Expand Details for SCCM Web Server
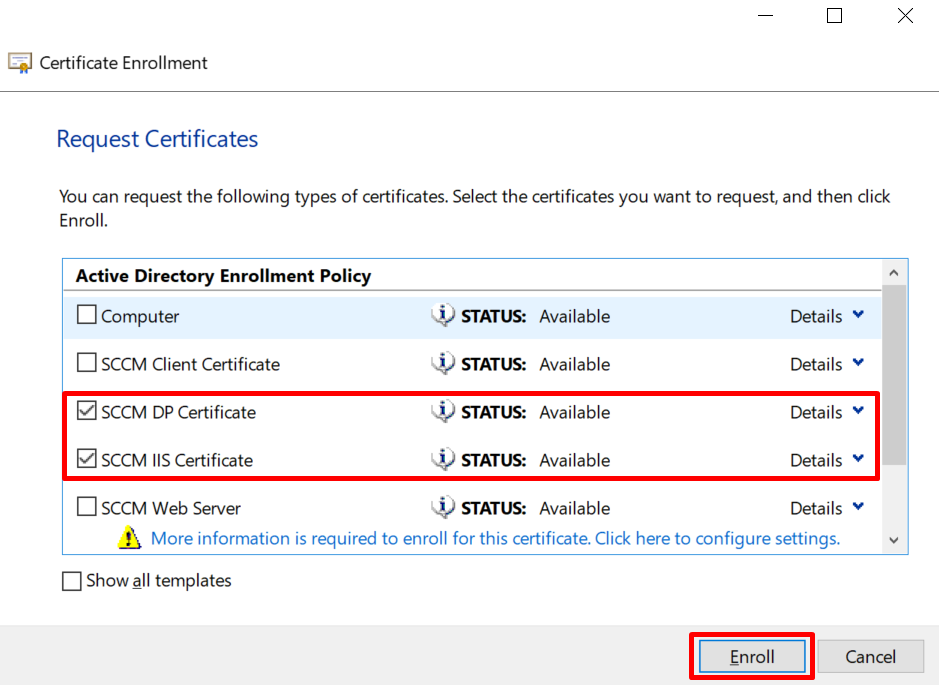The width and height of the screenshot is (939, 685). pos(827,507)
